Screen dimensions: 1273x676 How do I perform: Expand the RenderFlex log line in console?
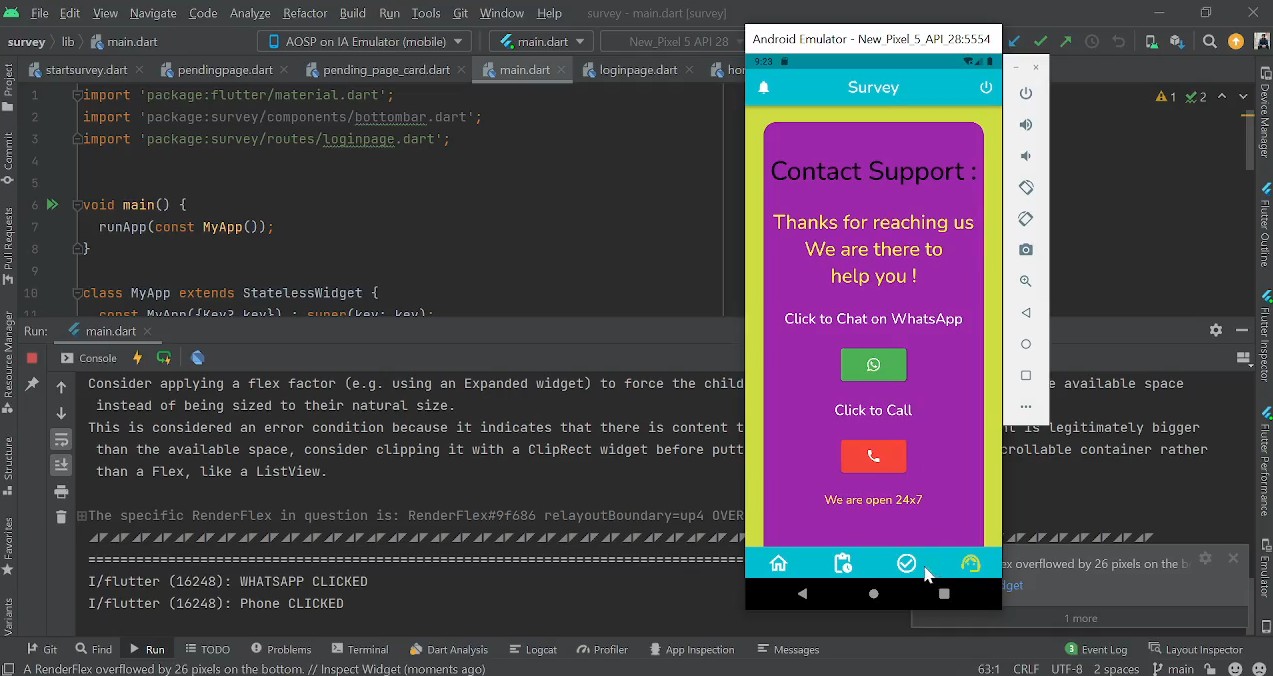pyautogui.click(x=81, y=516)
